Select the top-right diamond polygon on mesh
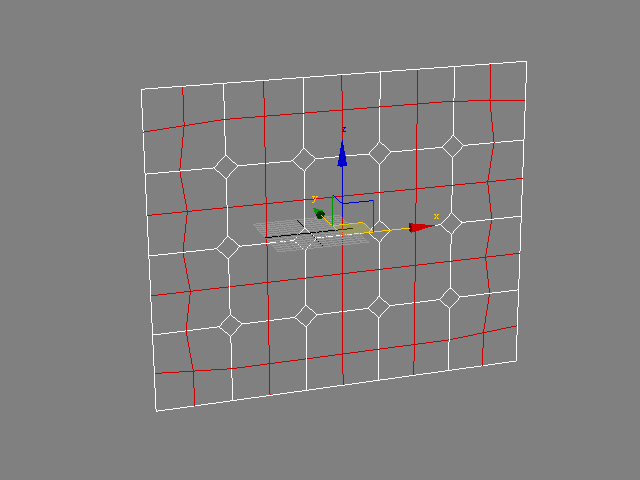This screenshot has height=480, width=640. point(453,147)
